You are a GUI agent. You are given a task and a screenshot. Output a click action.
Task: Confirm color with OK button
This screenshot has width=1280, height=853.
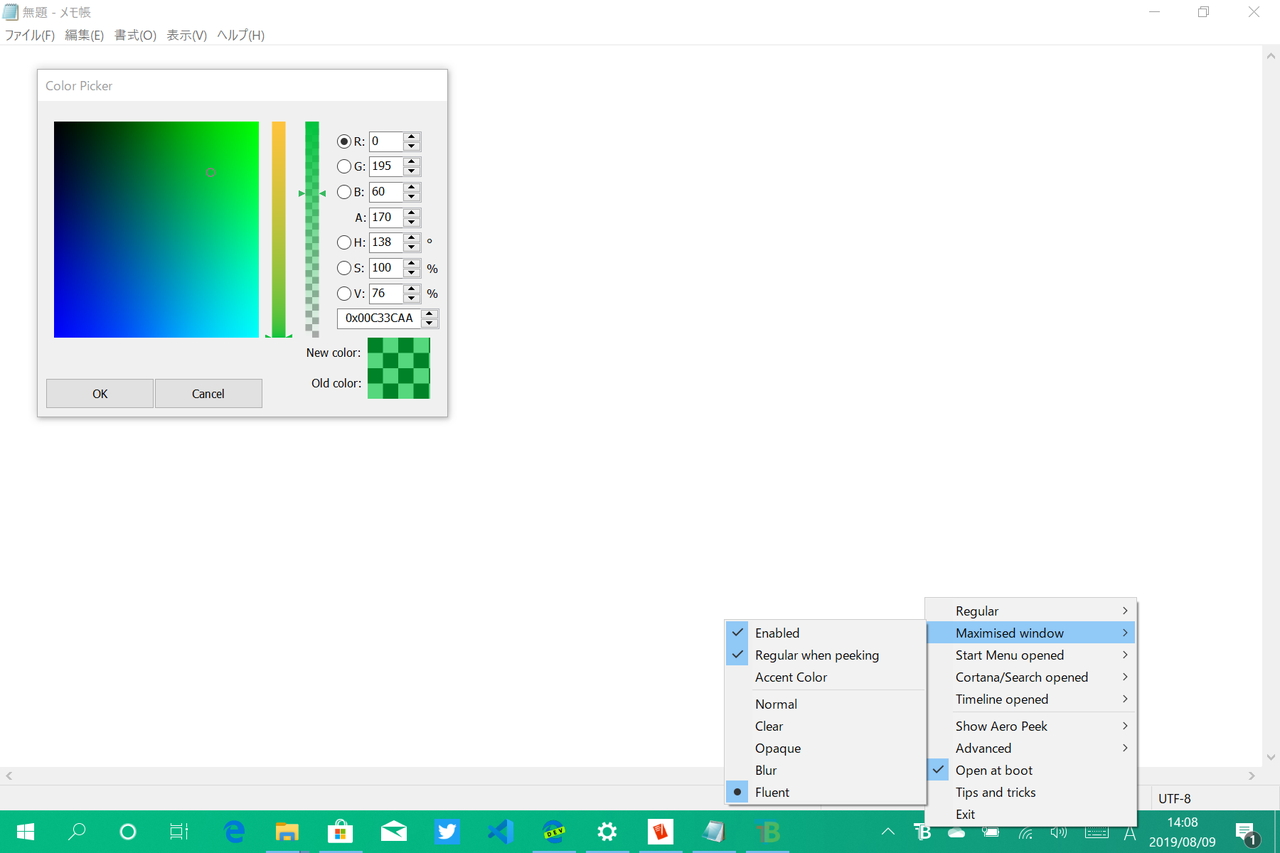(100, 393)
